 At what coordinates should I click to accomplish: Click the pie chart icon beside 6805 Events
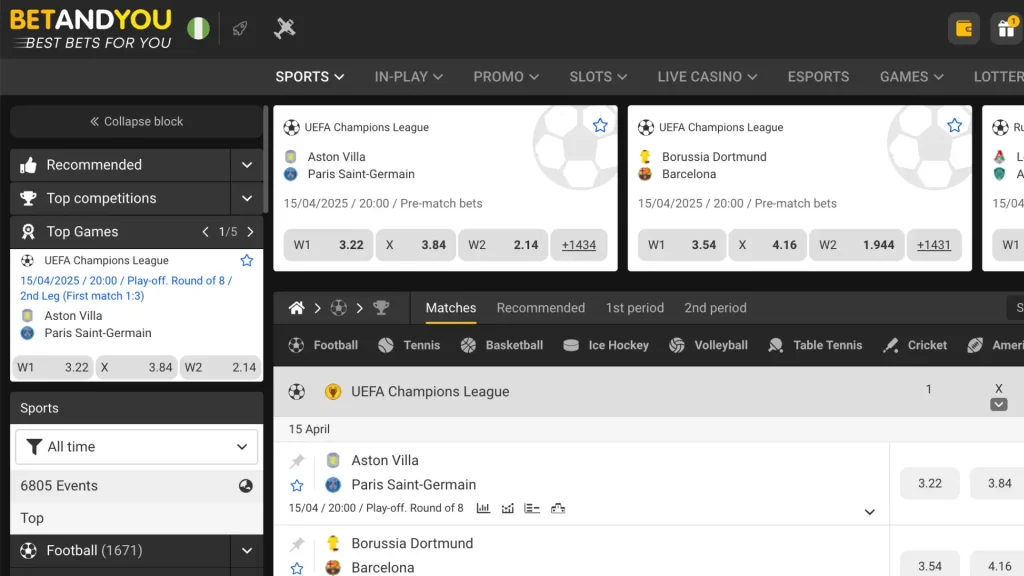pyautogui.click(x=246, y=486)
